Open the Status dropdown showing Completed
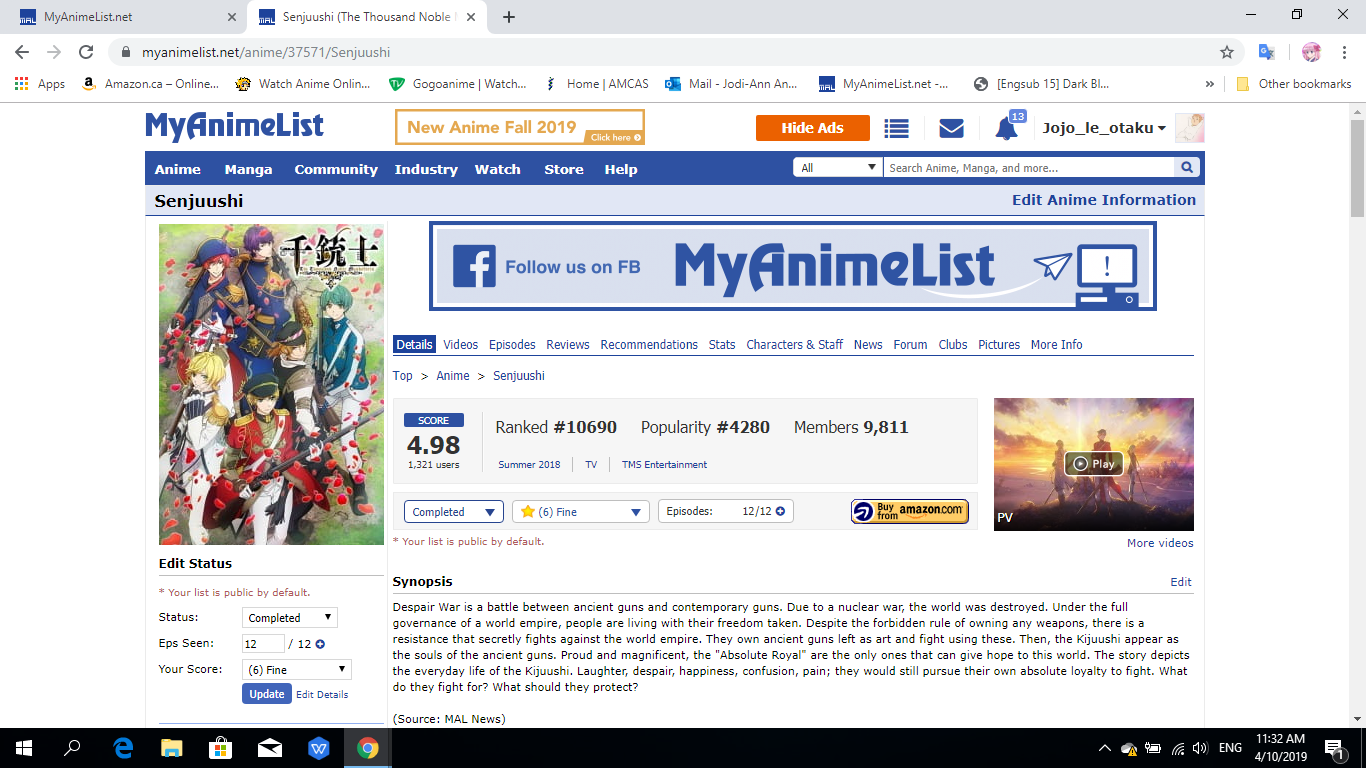1366x768 pixels. (453, 511)
